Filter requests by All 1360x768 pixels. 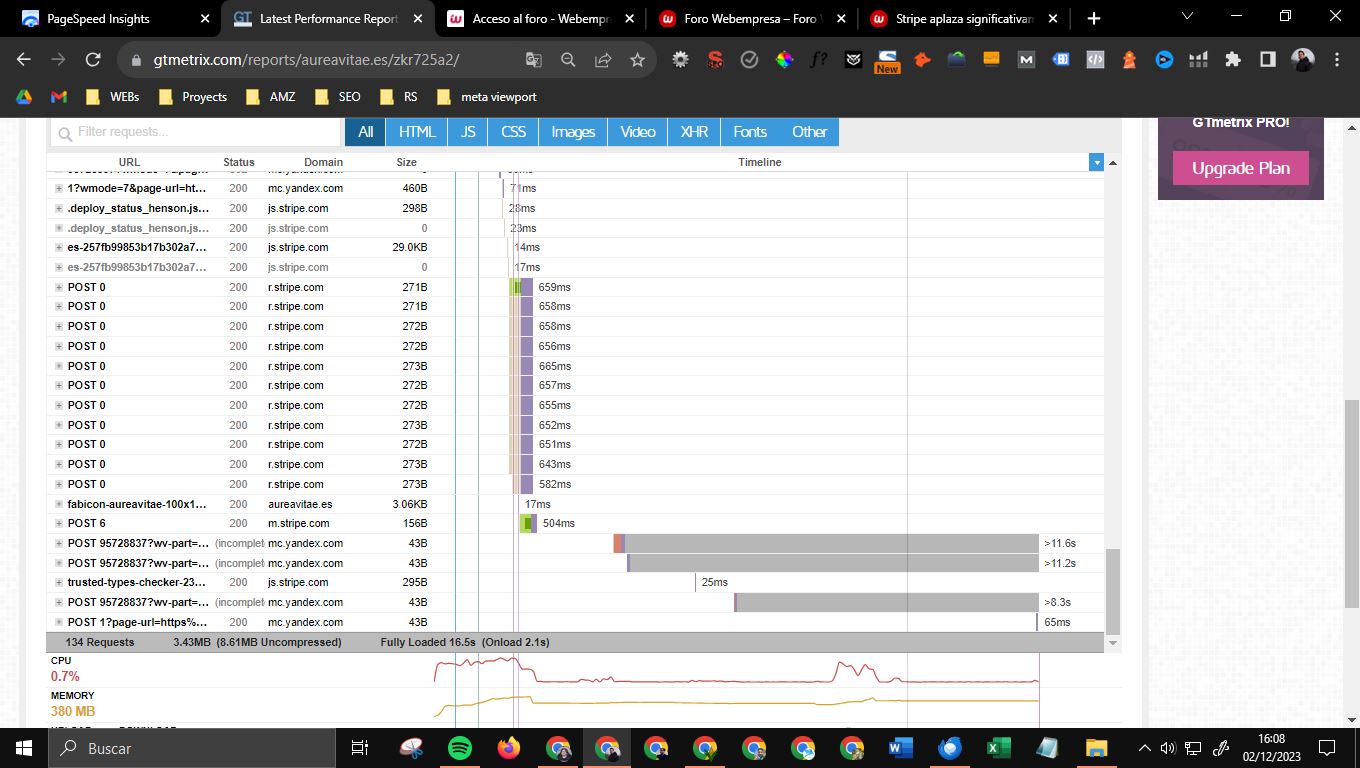point(366,132)
